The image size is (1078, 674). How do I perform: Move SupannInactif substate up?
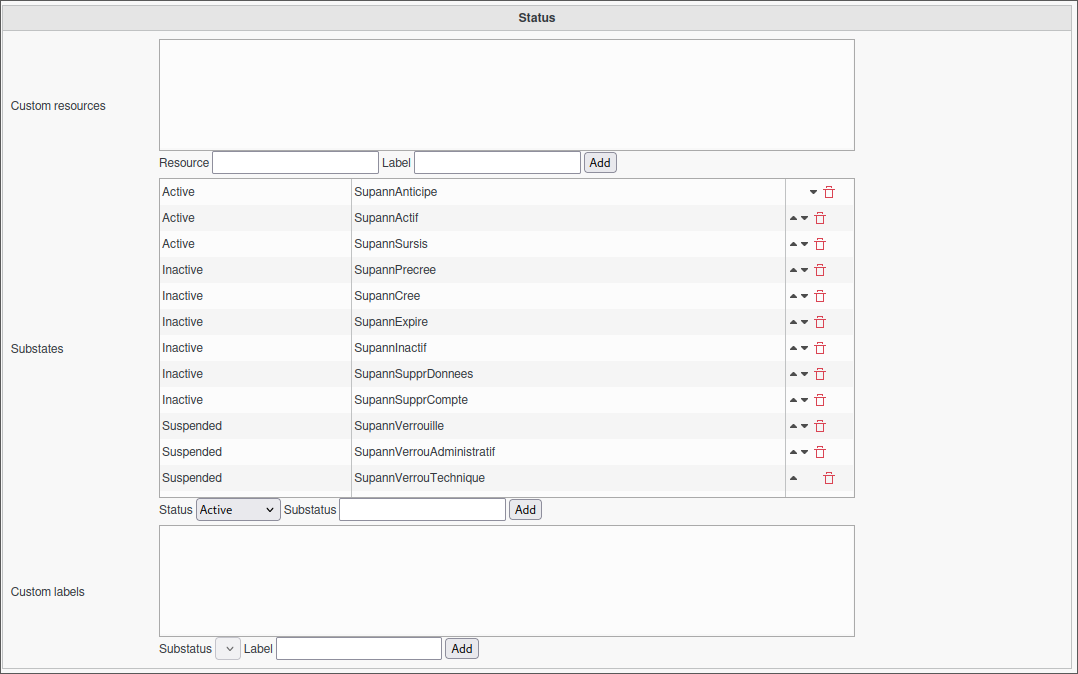(793, 348)
